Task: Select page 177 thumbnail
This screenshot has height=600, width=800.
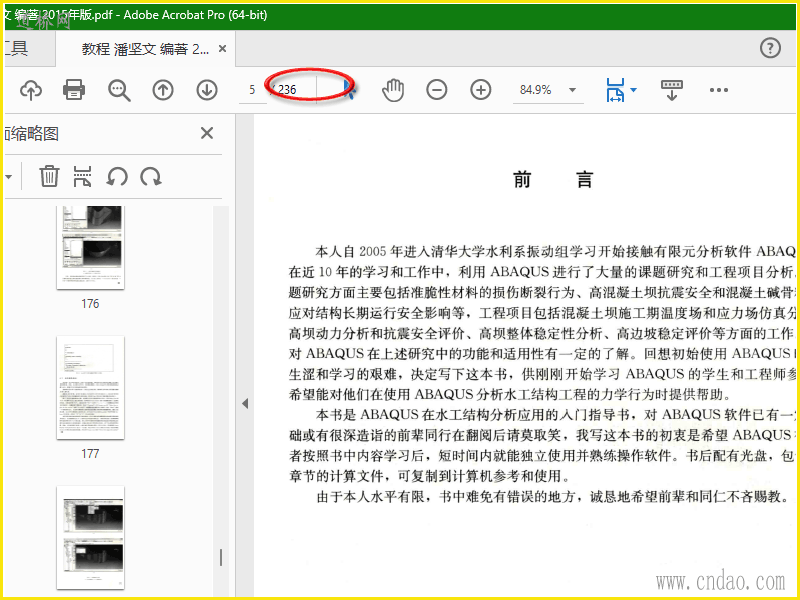Action: 90,388
